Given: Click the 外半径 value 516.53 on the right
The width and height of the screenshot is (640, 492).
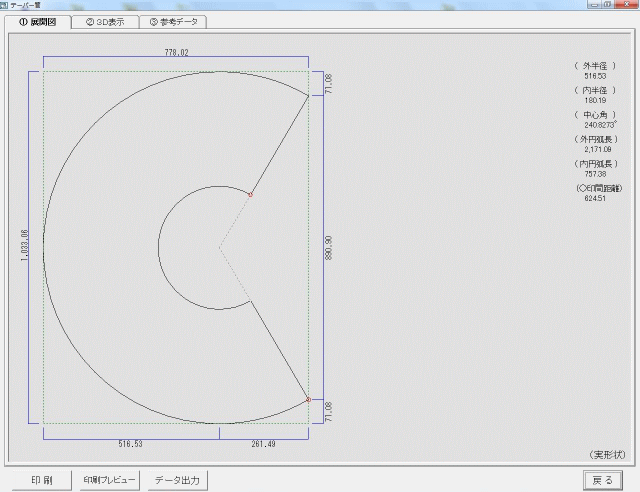Looking at the screenshot, I should [595, 76].
